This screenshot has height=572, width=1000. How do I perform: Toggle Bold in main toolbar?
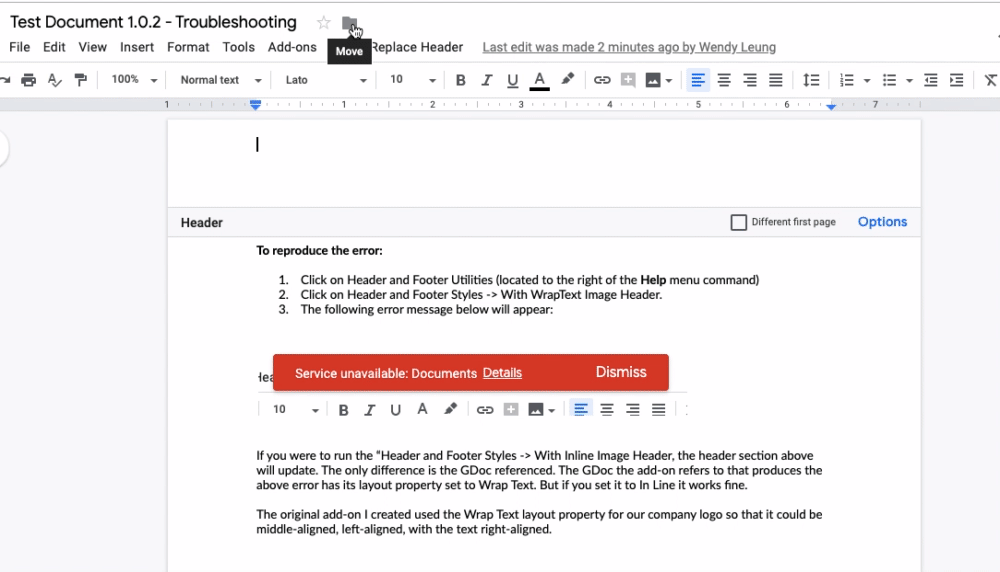tap(460, 80)
